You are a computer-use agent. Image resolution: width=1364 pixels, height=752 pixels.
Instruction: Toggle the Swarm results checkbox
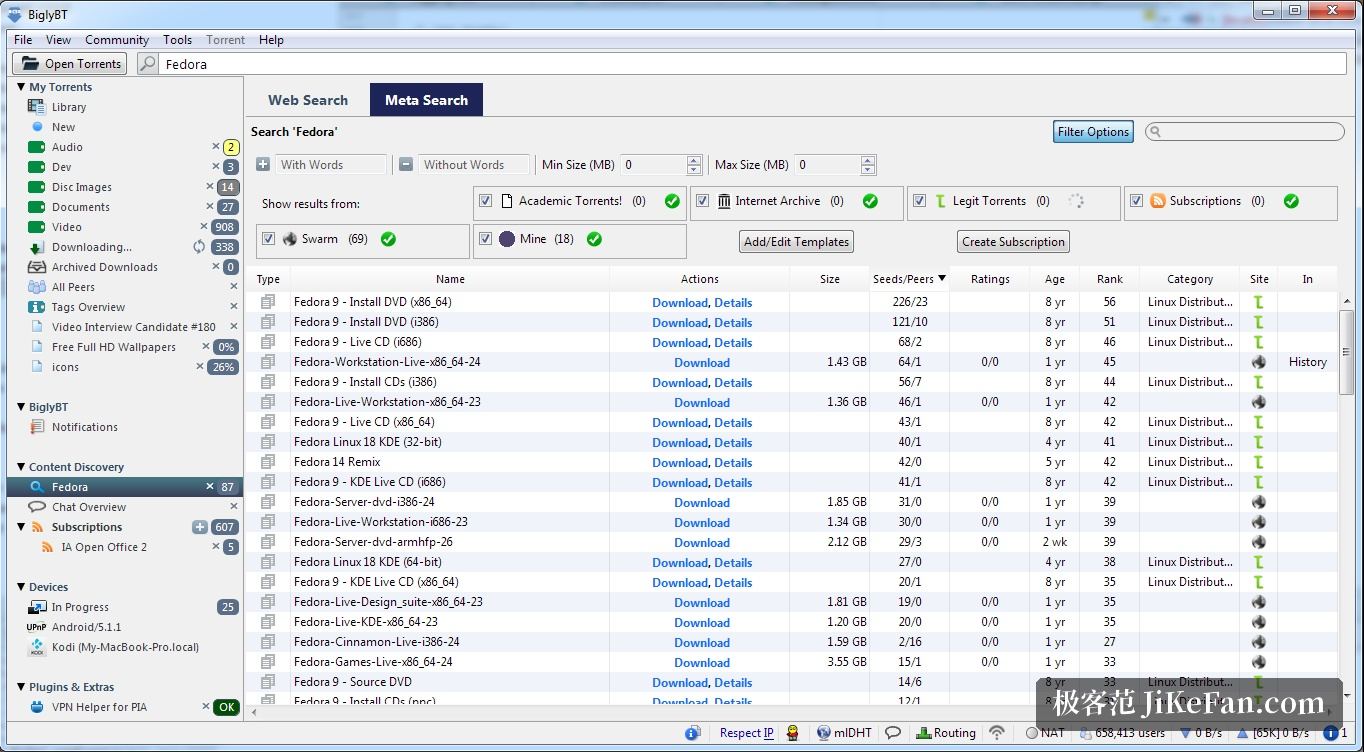[268, 239]
